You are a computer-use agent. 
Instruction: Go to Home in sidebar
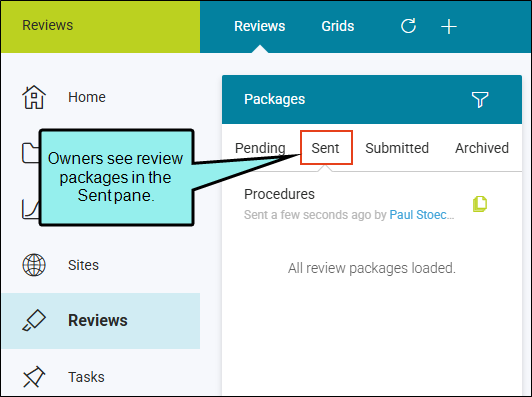[x=87, y=97]
